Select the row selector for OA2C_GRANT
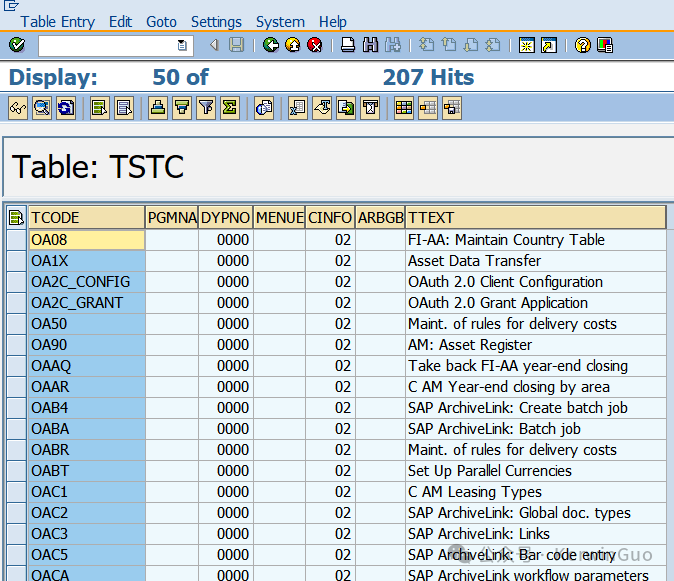This screenshot has width=674, height=581. coord(17,303)
